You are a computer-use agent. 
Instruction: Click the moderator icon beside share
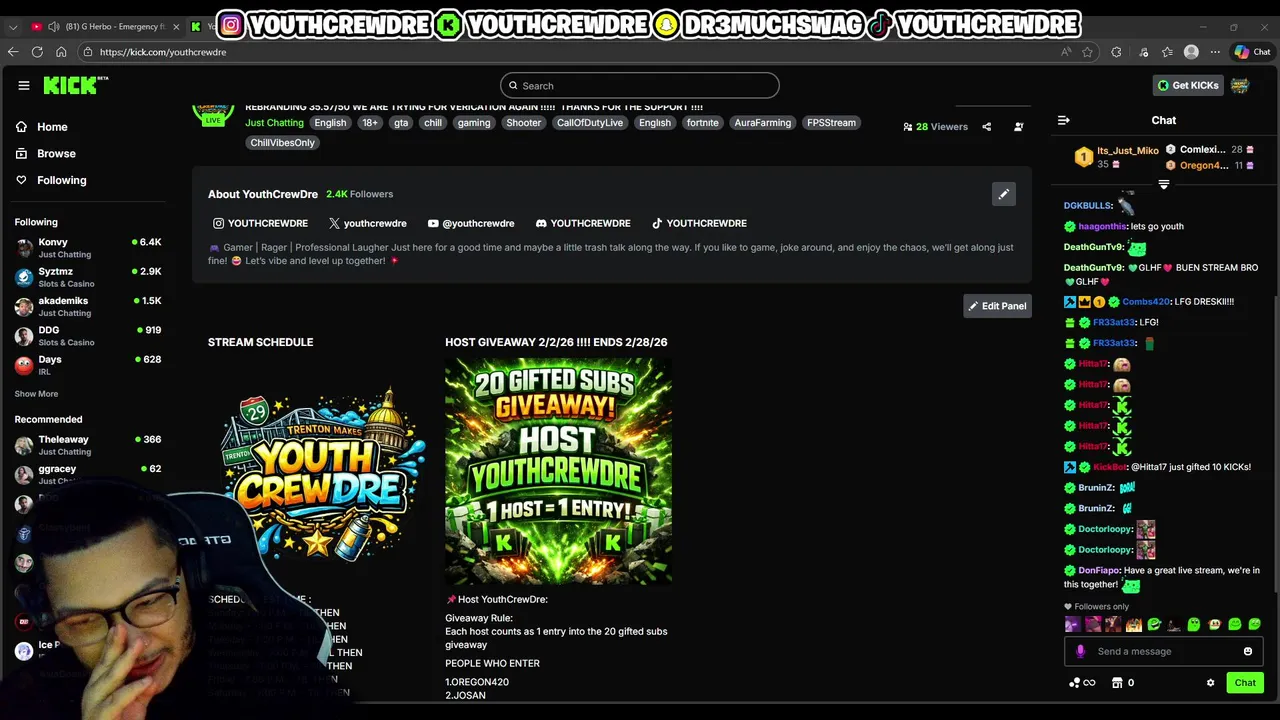(1019, 127)
